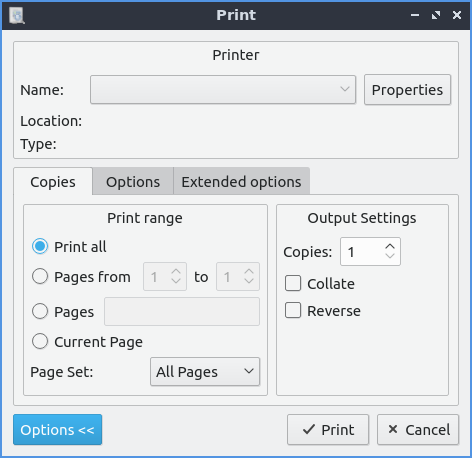Select the Current Page radio button
This screenshot has width=472, height=458.
point(40,342)
